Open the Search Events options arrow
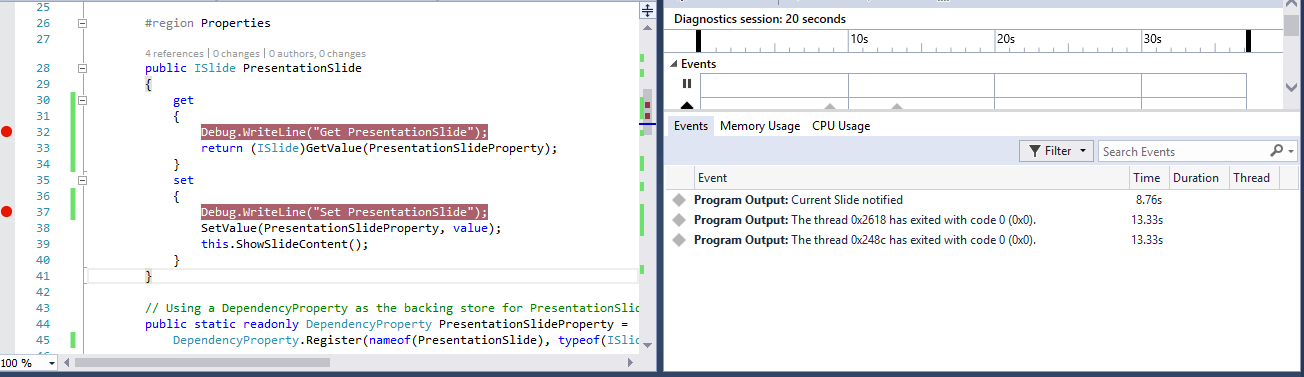Viewport: 1304px width, 377px height. coord(1292,152)
